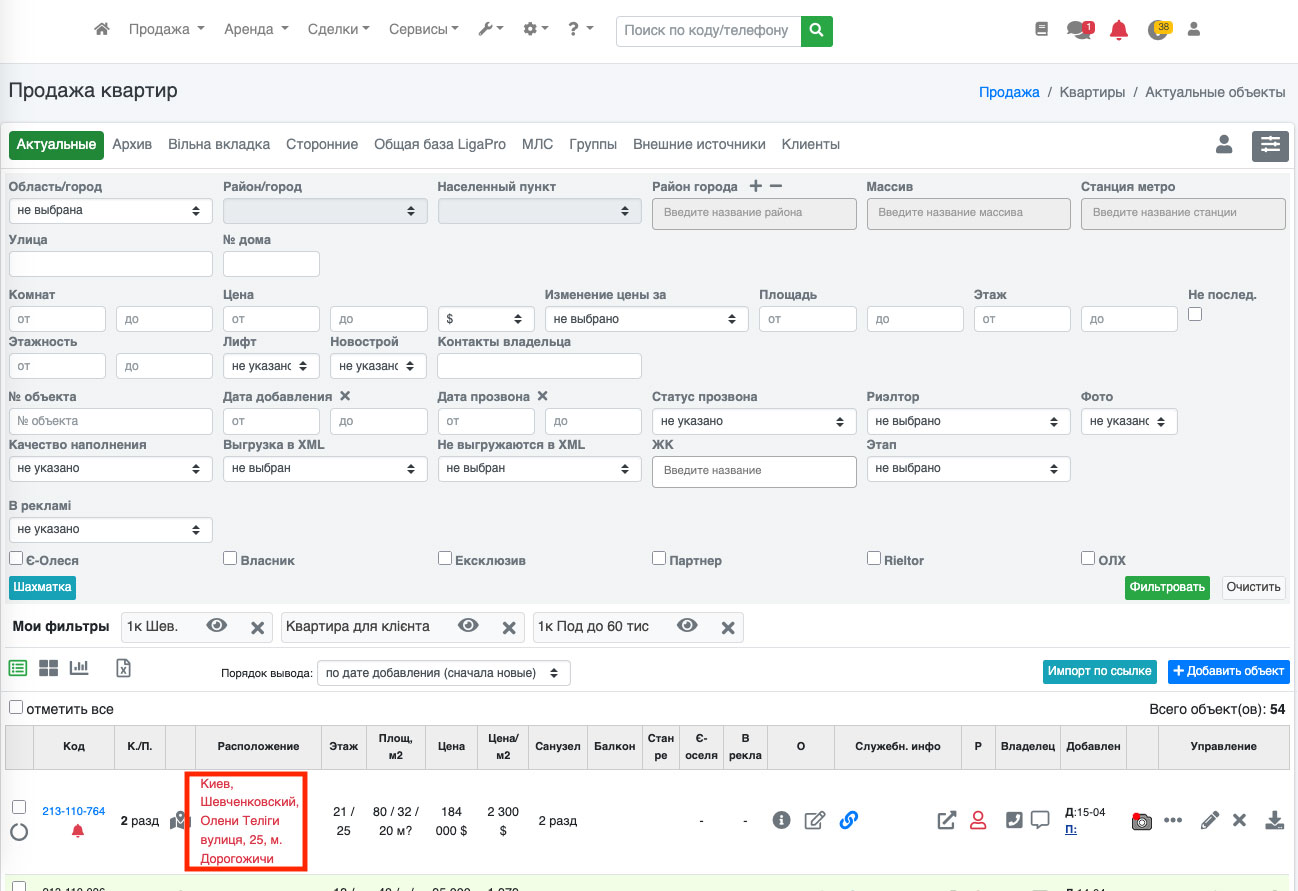This screenshot has height=891, width=1298.
Task: Open the red notifications bell
Action: click(x=1119, y=30)
